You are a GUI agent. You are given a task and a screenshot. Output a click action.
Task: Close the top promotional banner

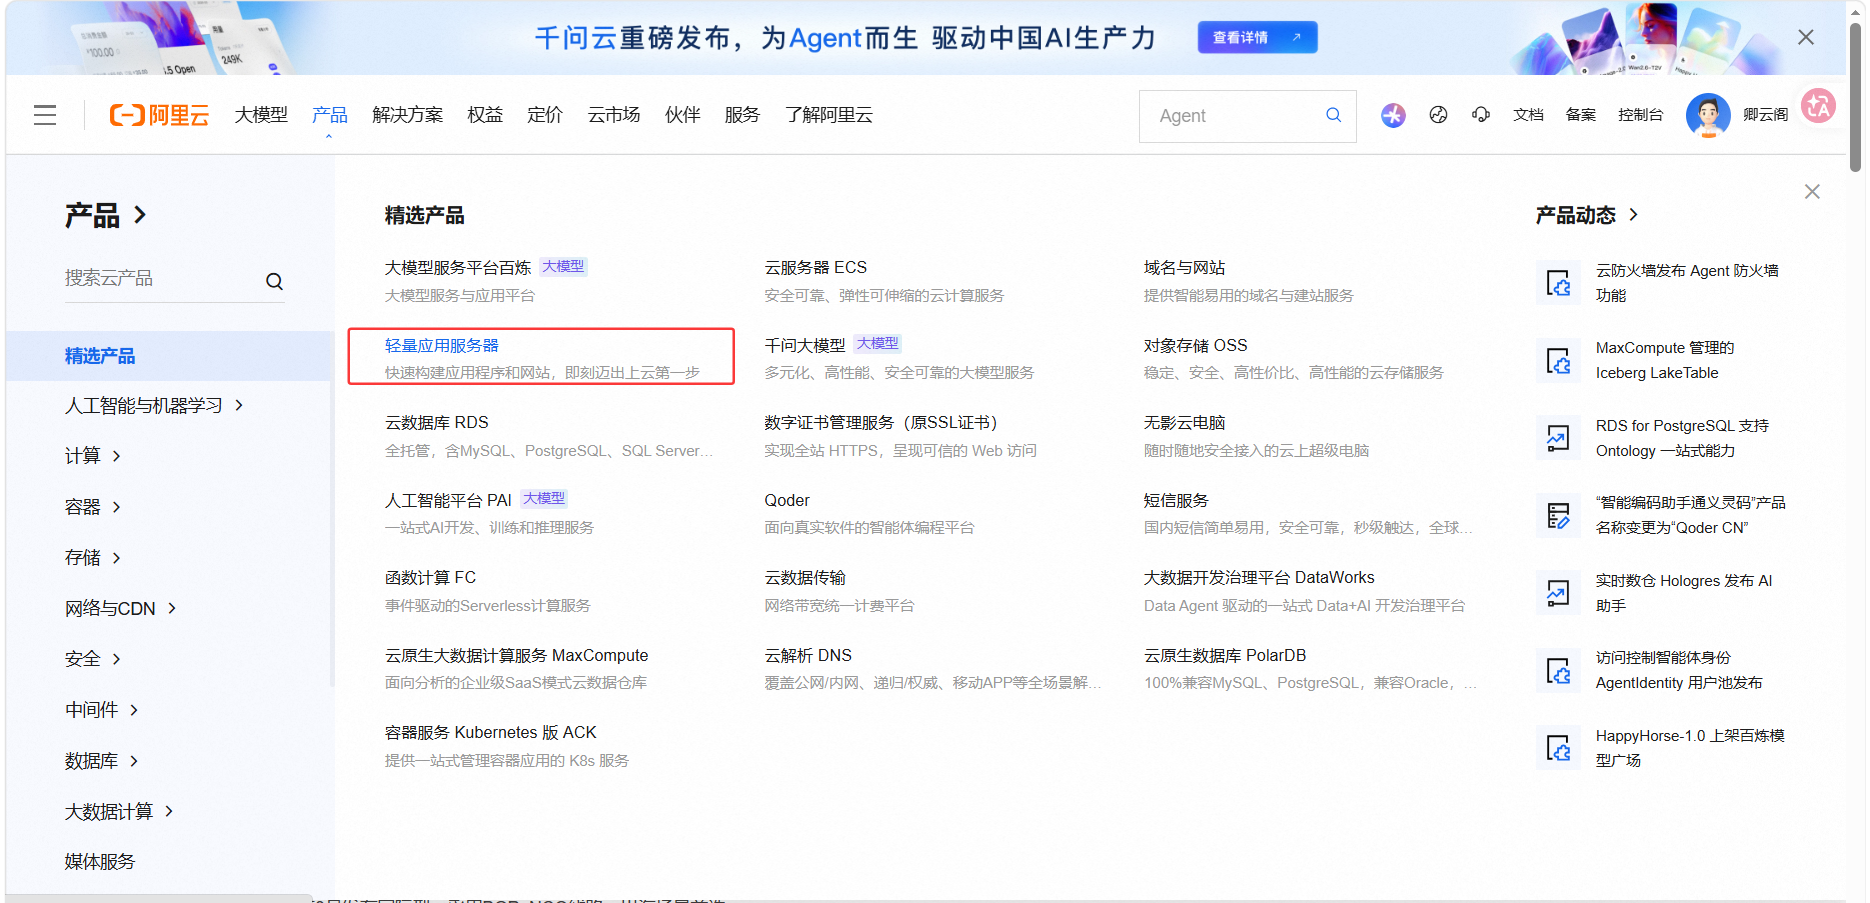1805,37
